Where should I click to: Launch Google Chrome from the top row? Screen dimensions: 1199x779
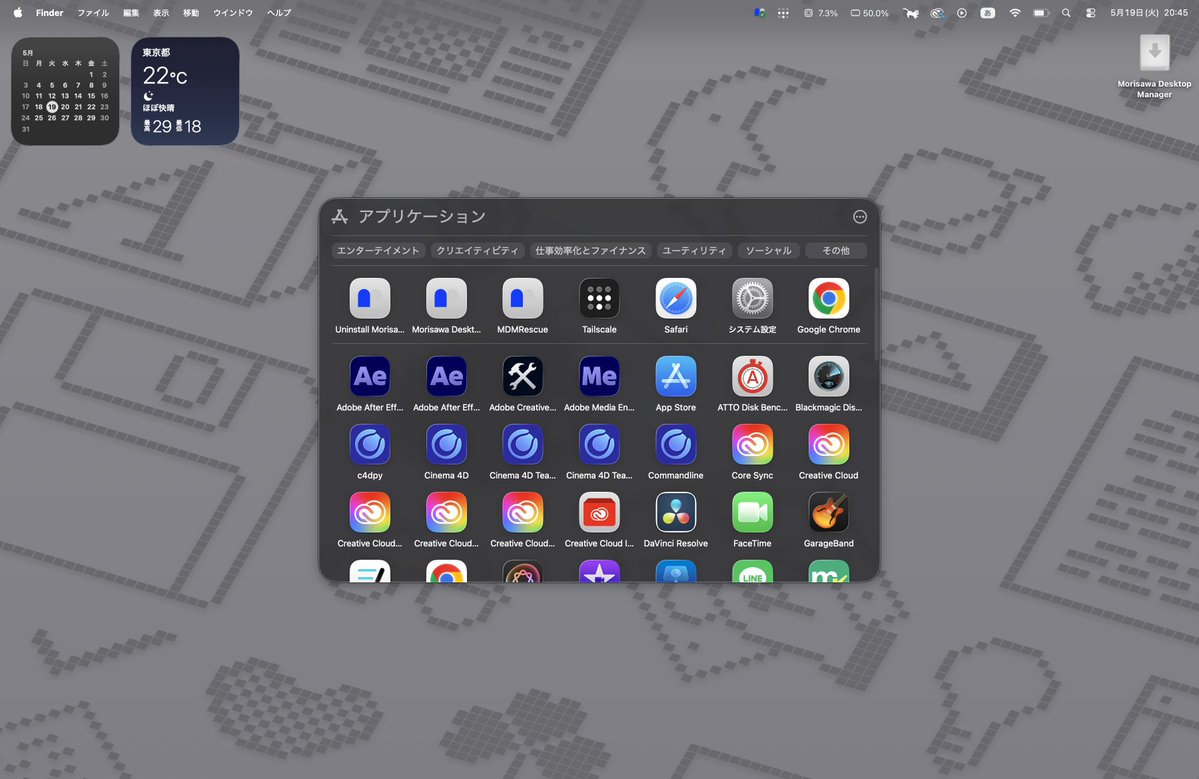click(x=829, y=299)
